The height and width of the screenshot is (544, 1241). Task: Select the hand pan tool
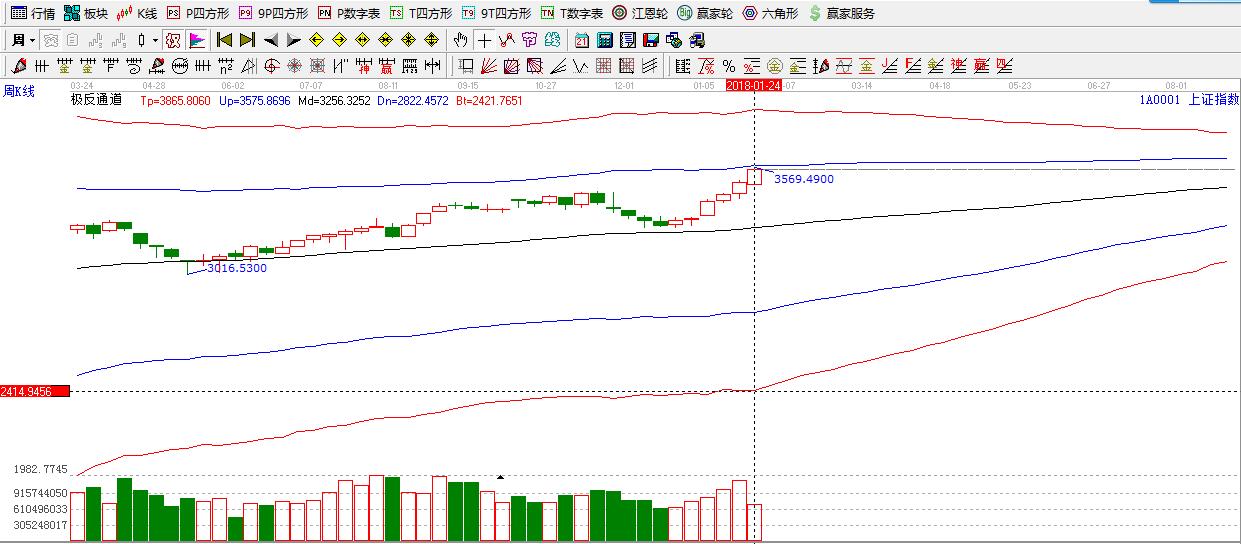coord(460,40)
